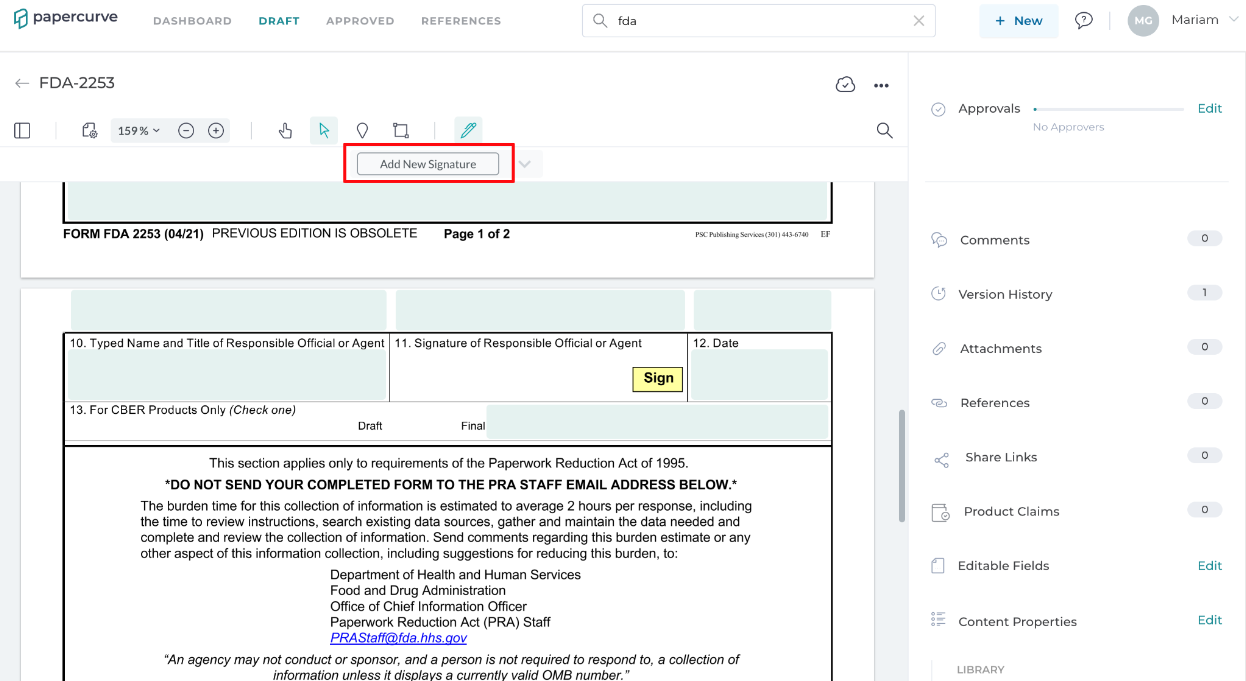1246x681 pixels.
Task: Open the References navigation tab
Action: (461, 21)
